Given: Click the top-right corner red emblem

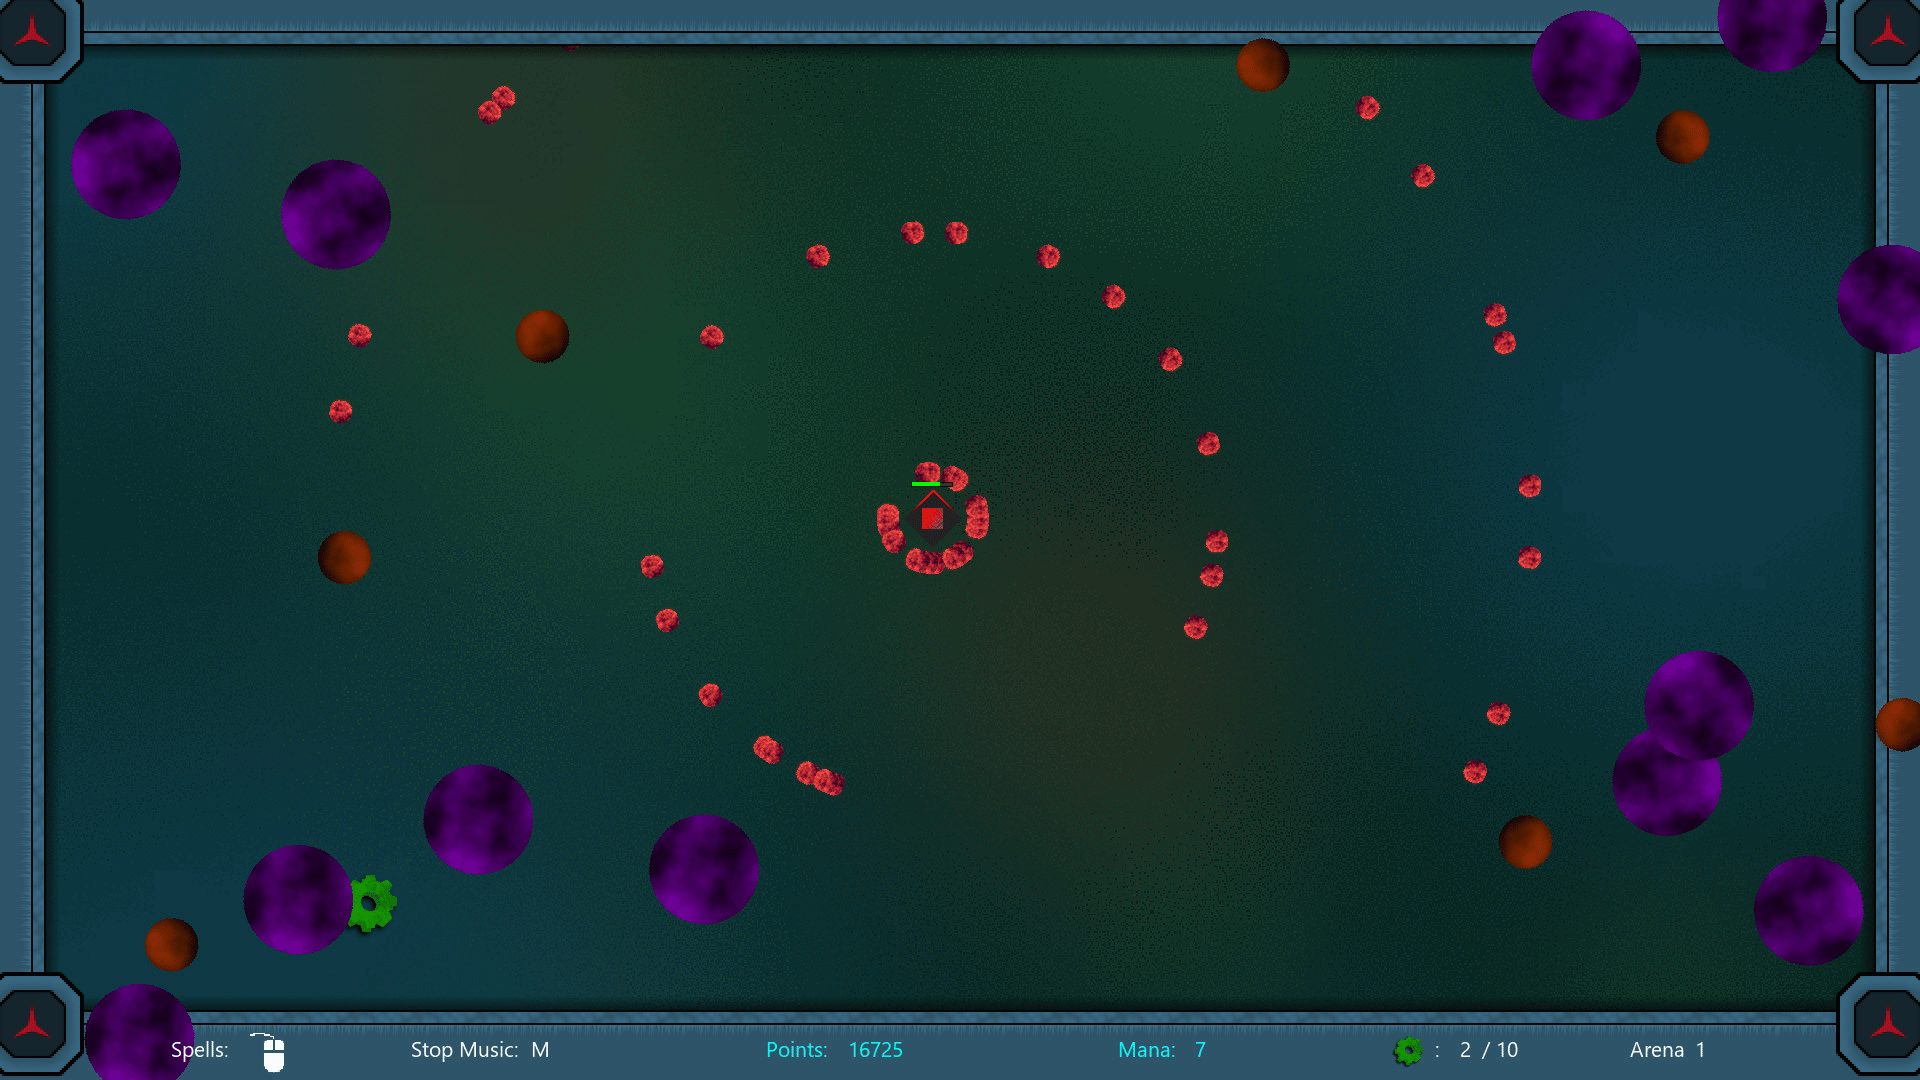Looking at the screenshot, I should tap(1887, 33).
